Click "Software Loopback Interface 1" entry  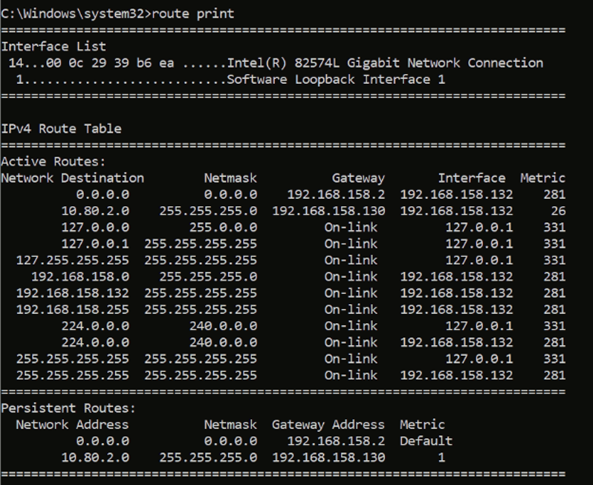tap(336, 79)
